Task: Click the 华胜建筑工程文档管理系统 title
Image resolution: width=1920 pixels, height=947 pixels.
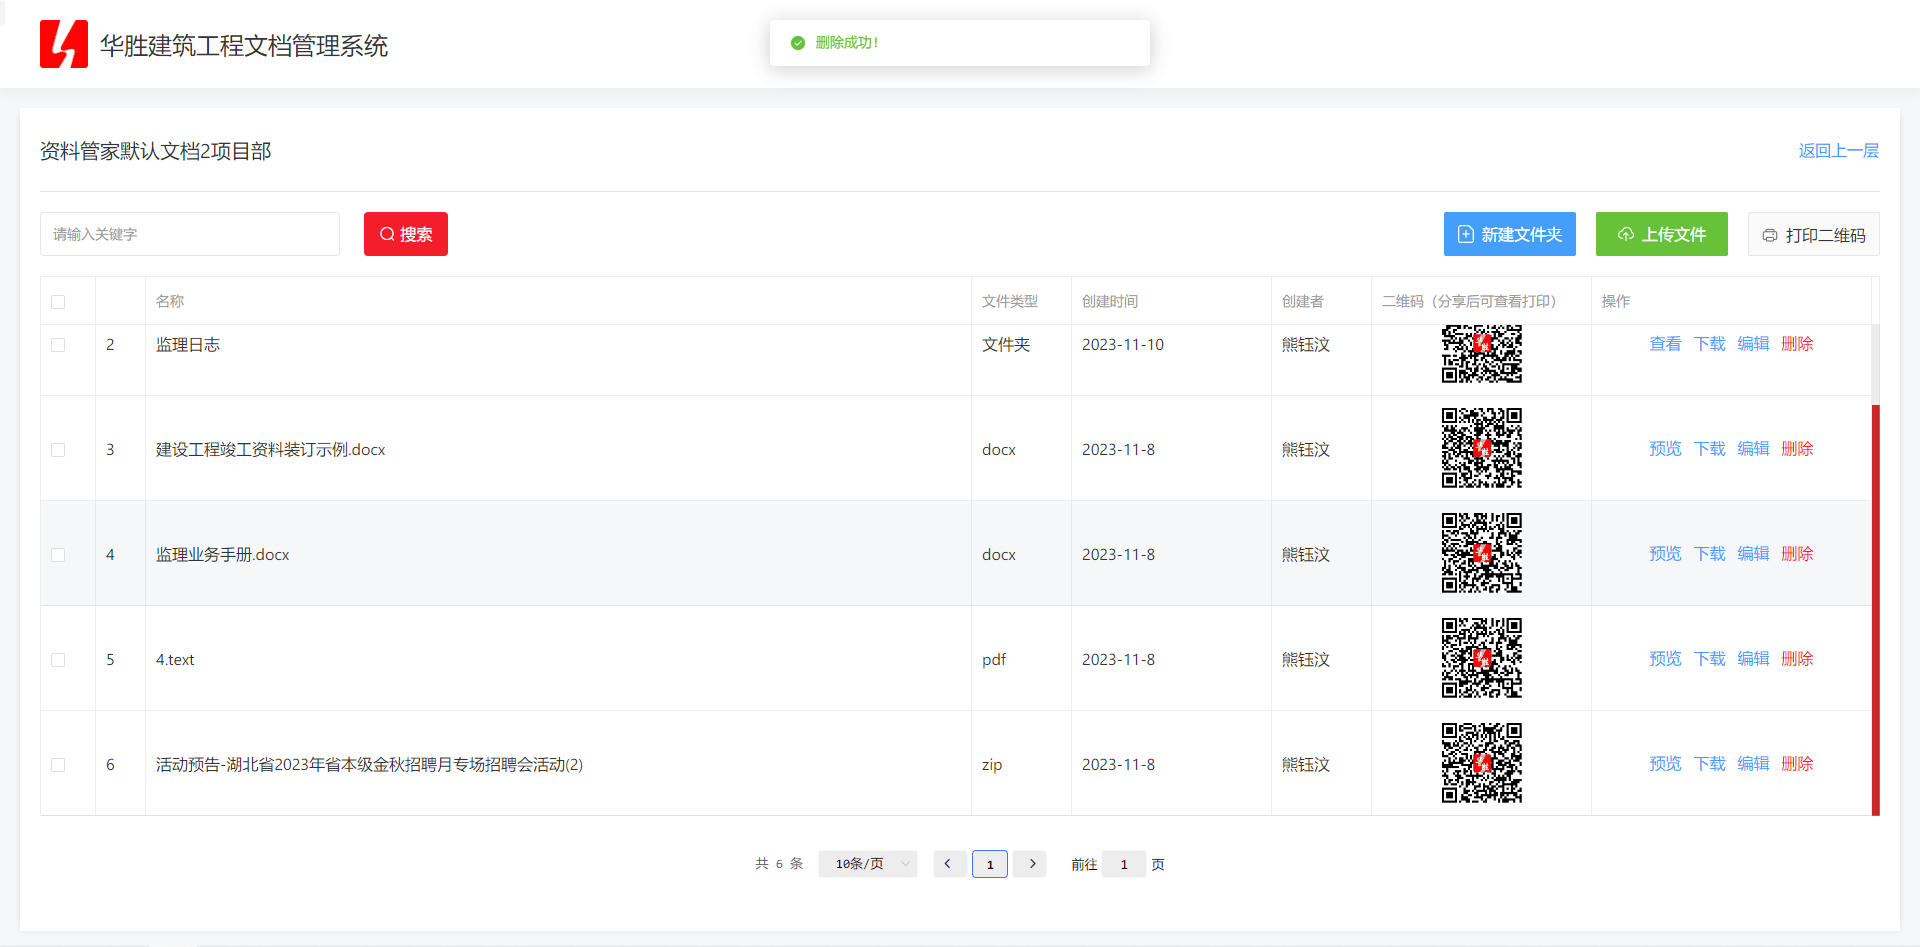Action: coord(244,46)
